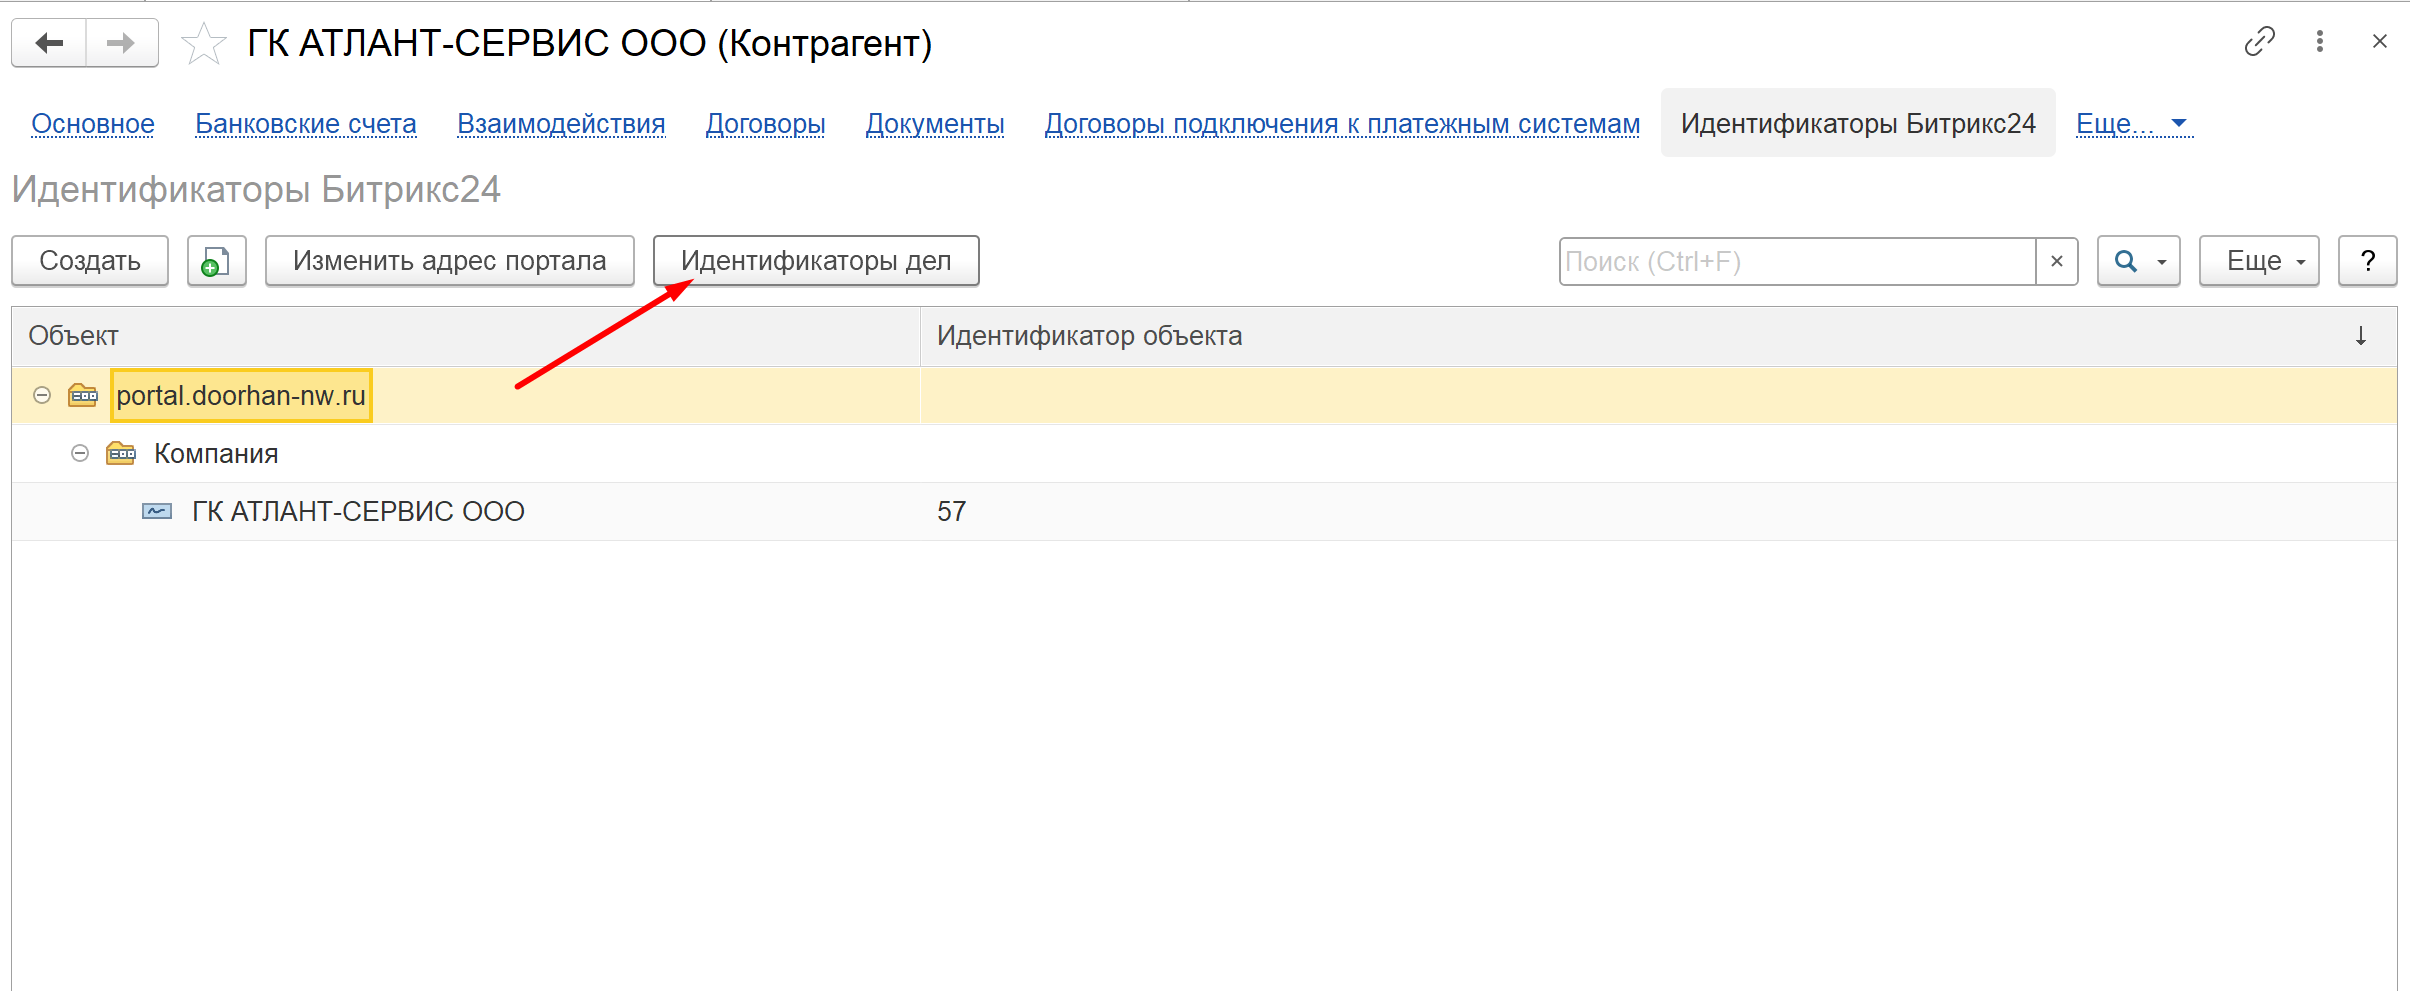The image size is (2410, 991).
Task: Open the toolbar Еще dropdown menu
Action: pos(2259,261)
